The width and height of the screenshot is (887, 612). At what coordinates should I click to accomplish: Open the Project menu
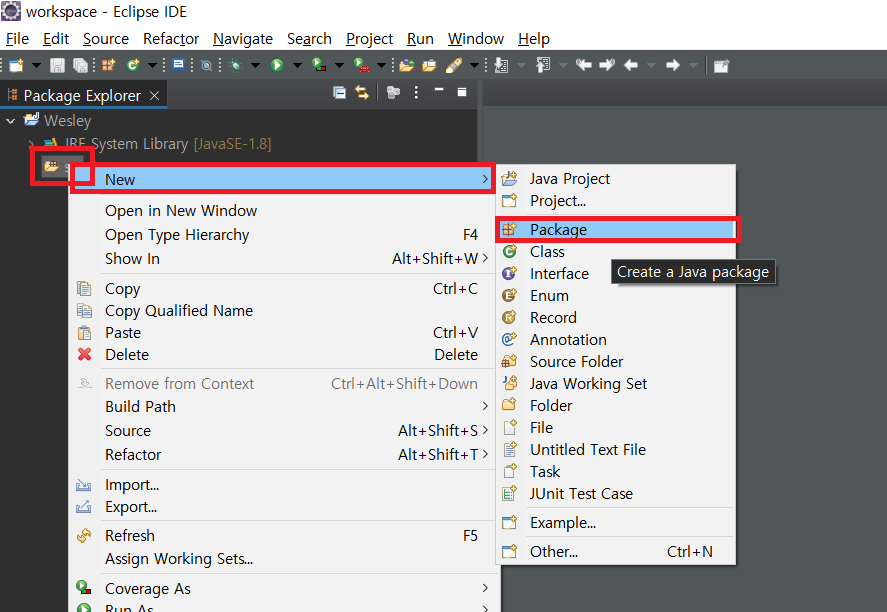pos(369,38)
